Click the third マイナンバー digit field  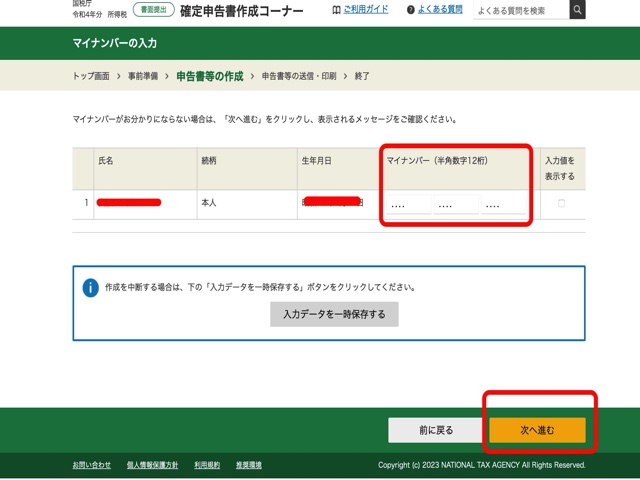click(x=503, y=204)
